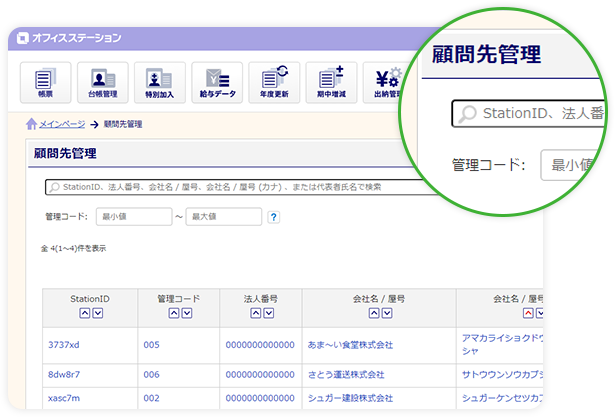This screenshot has width=615, height=417.
Task: Open 台帳管理 from the toolbar
Action: tap(103, 82)
